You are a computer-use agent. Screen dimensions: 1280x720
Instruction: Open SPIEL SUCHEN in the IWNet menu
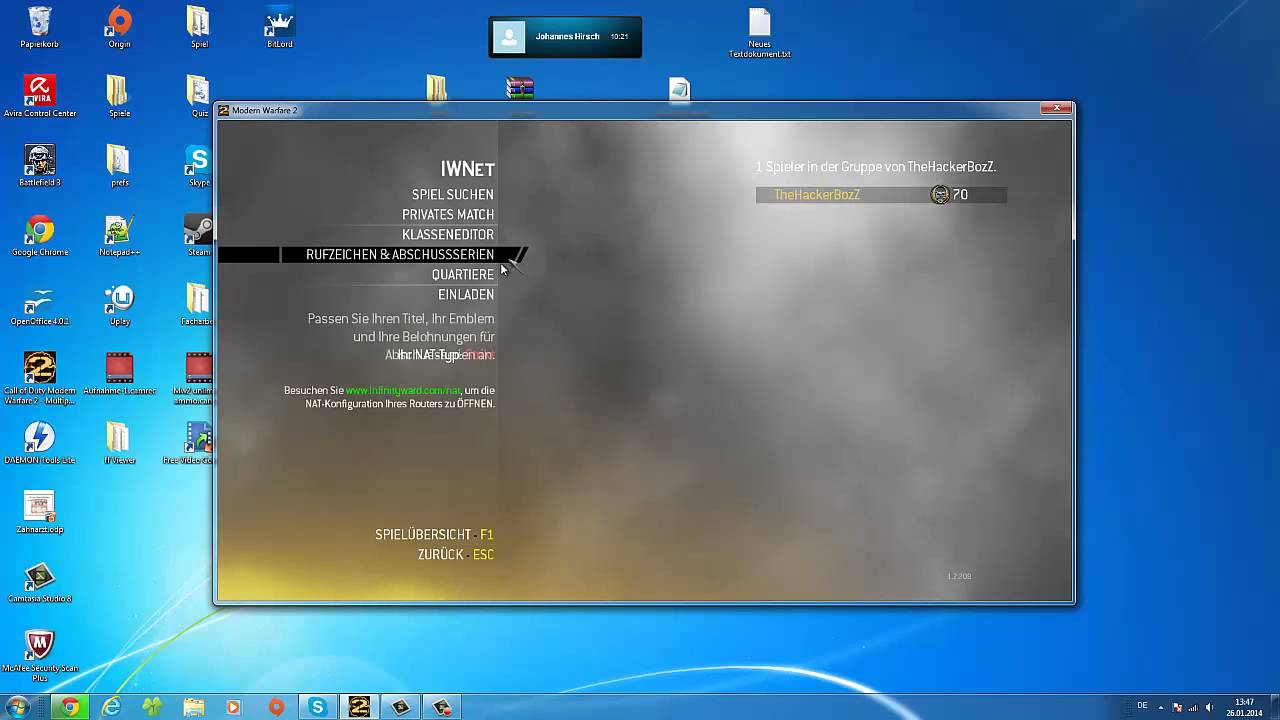(452, 195)
